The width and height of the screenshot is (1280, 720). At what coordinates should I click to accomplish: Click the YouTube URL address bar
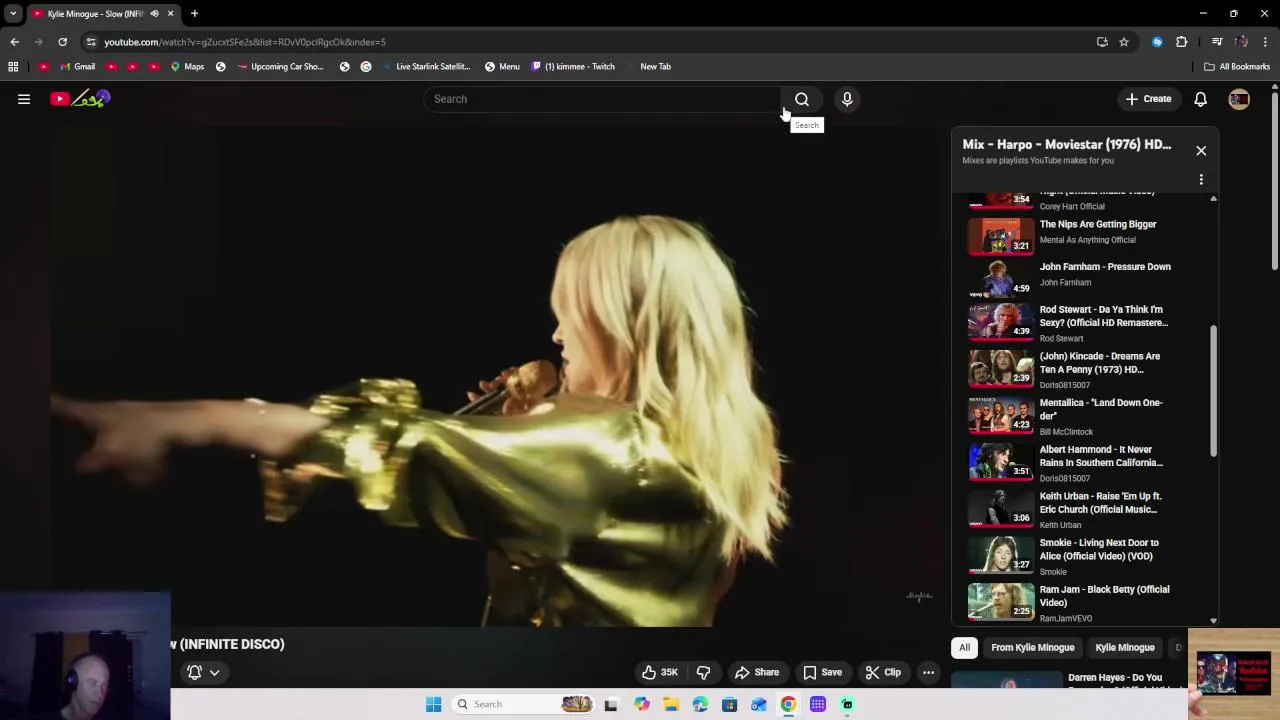[590, 42]
